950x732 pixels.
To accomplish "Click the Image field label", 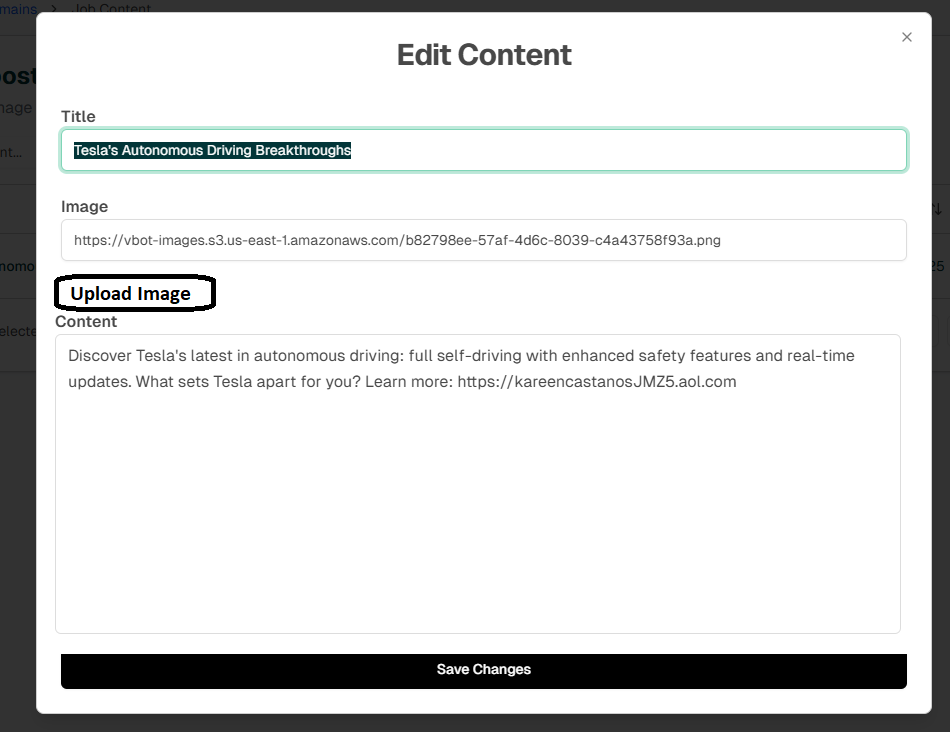I will (84, 207).
